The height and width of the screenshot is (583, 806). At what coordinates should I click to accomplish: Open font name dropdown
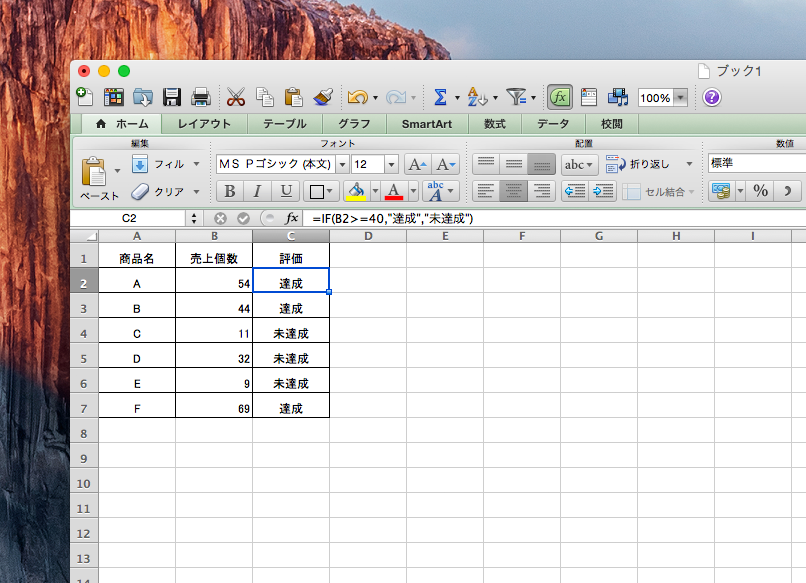(343, 165)
